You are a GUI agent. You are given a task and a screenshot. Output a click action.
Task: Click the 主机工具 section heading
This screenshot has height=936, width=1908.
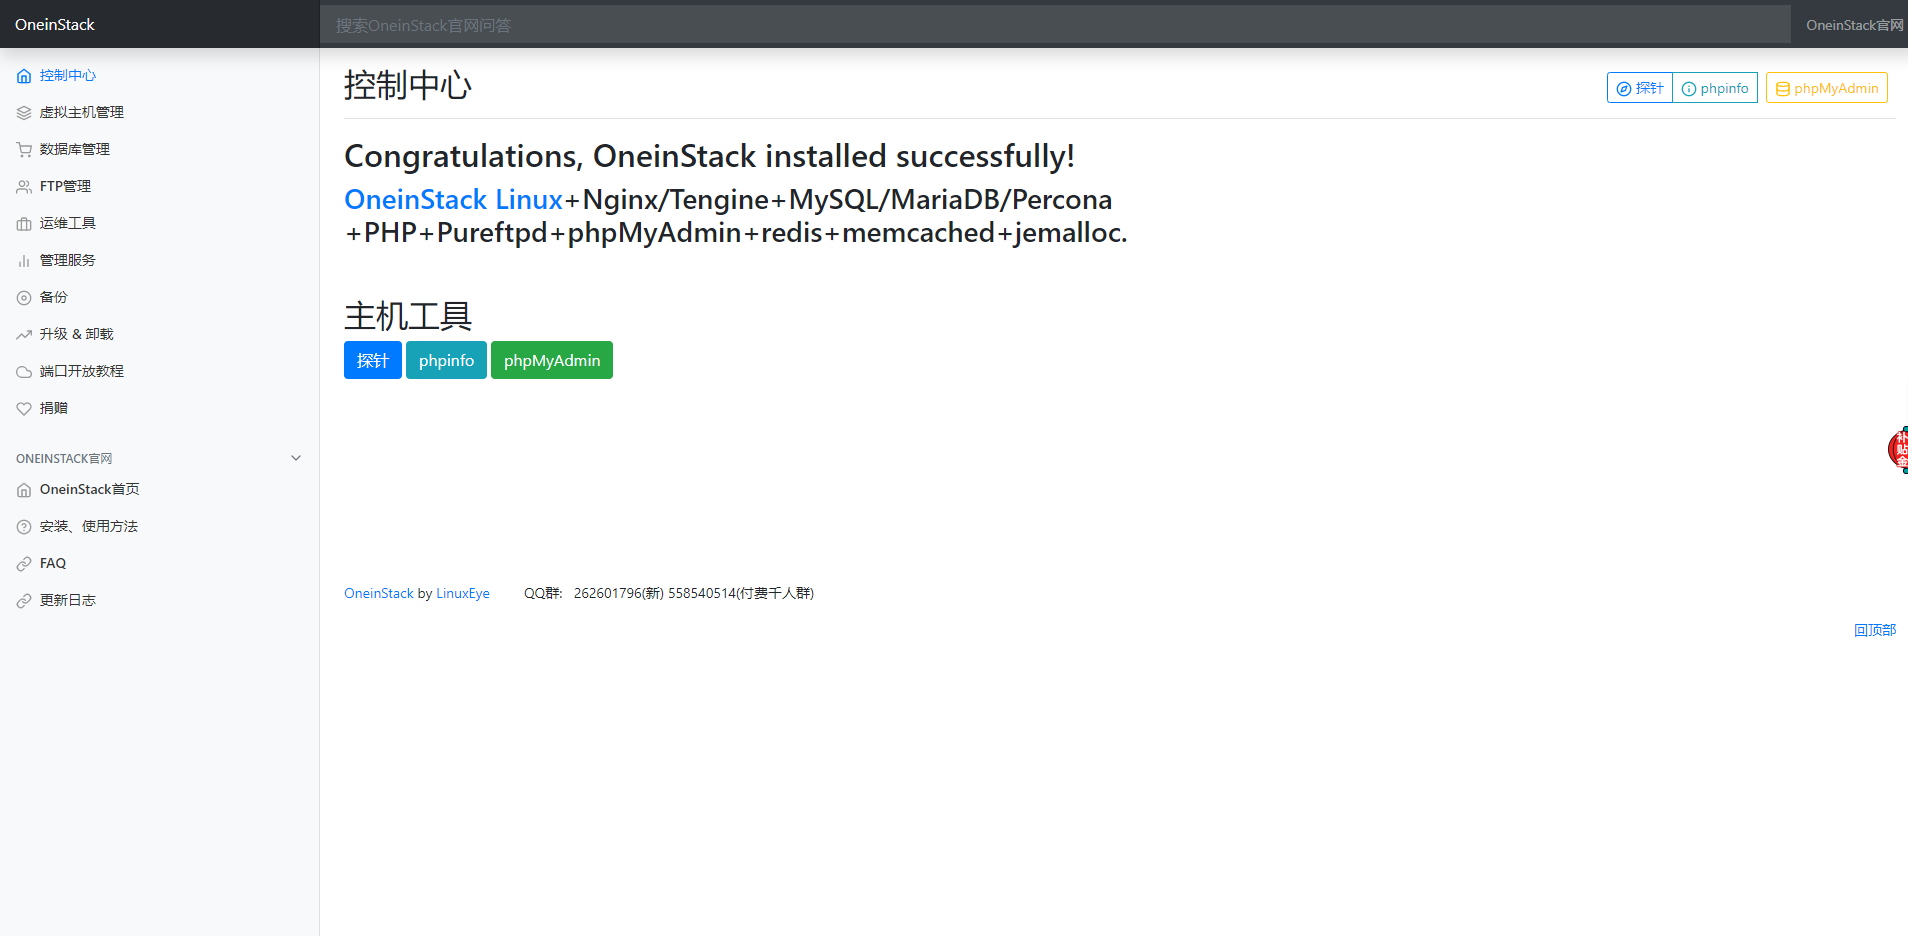tap(408, 316)
